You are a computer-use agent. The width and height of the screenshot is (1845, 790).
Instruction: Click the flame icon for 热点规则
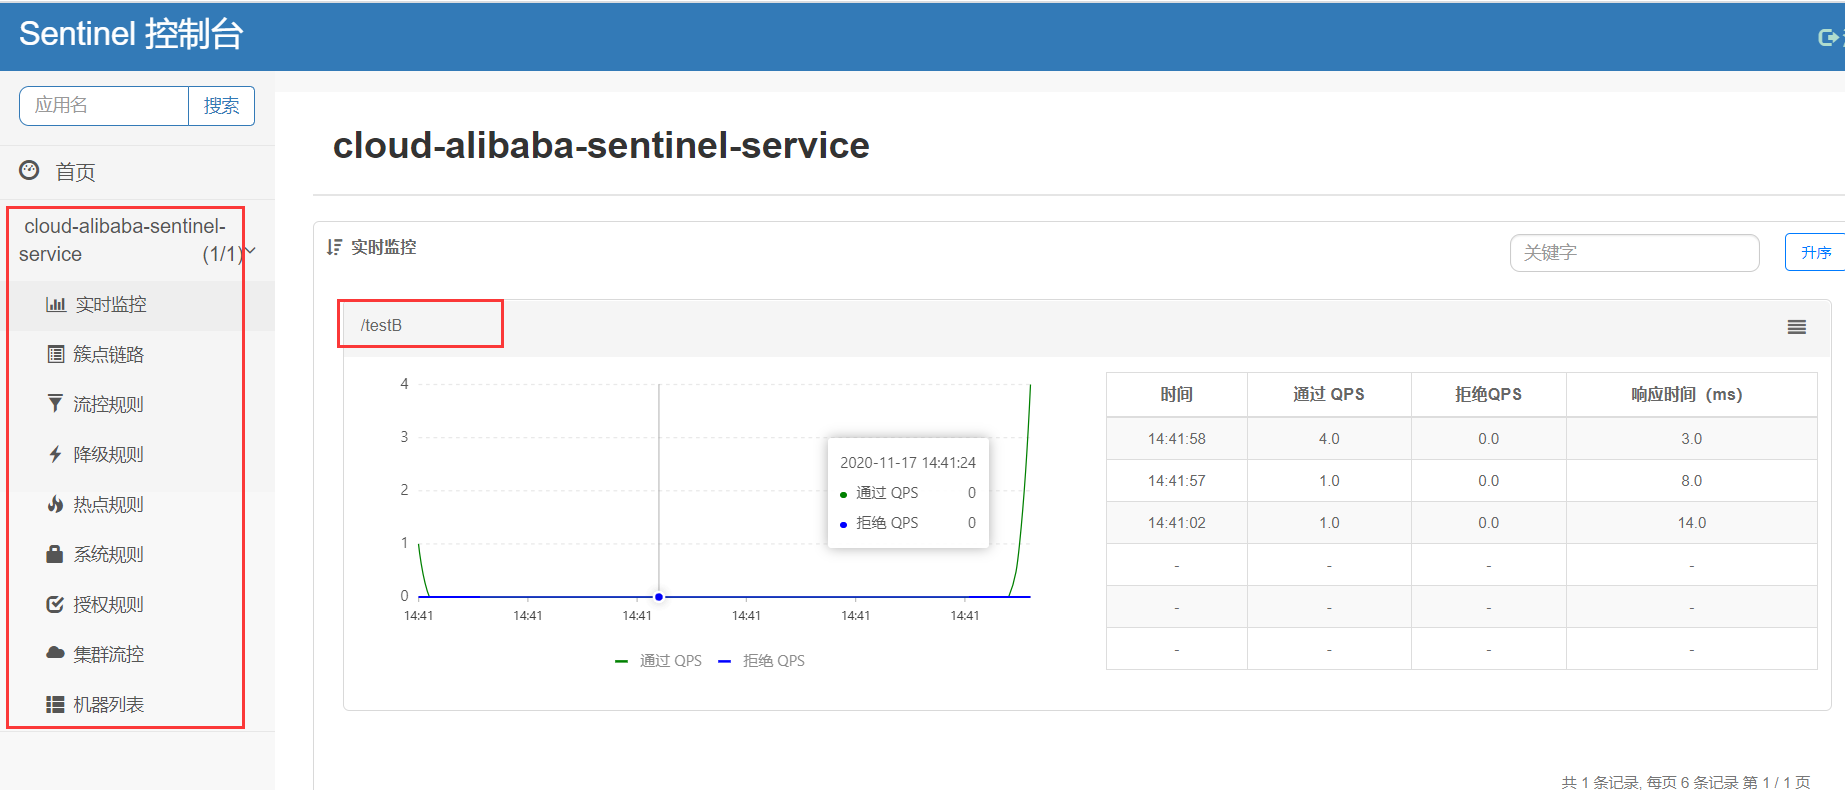(55, 504)
